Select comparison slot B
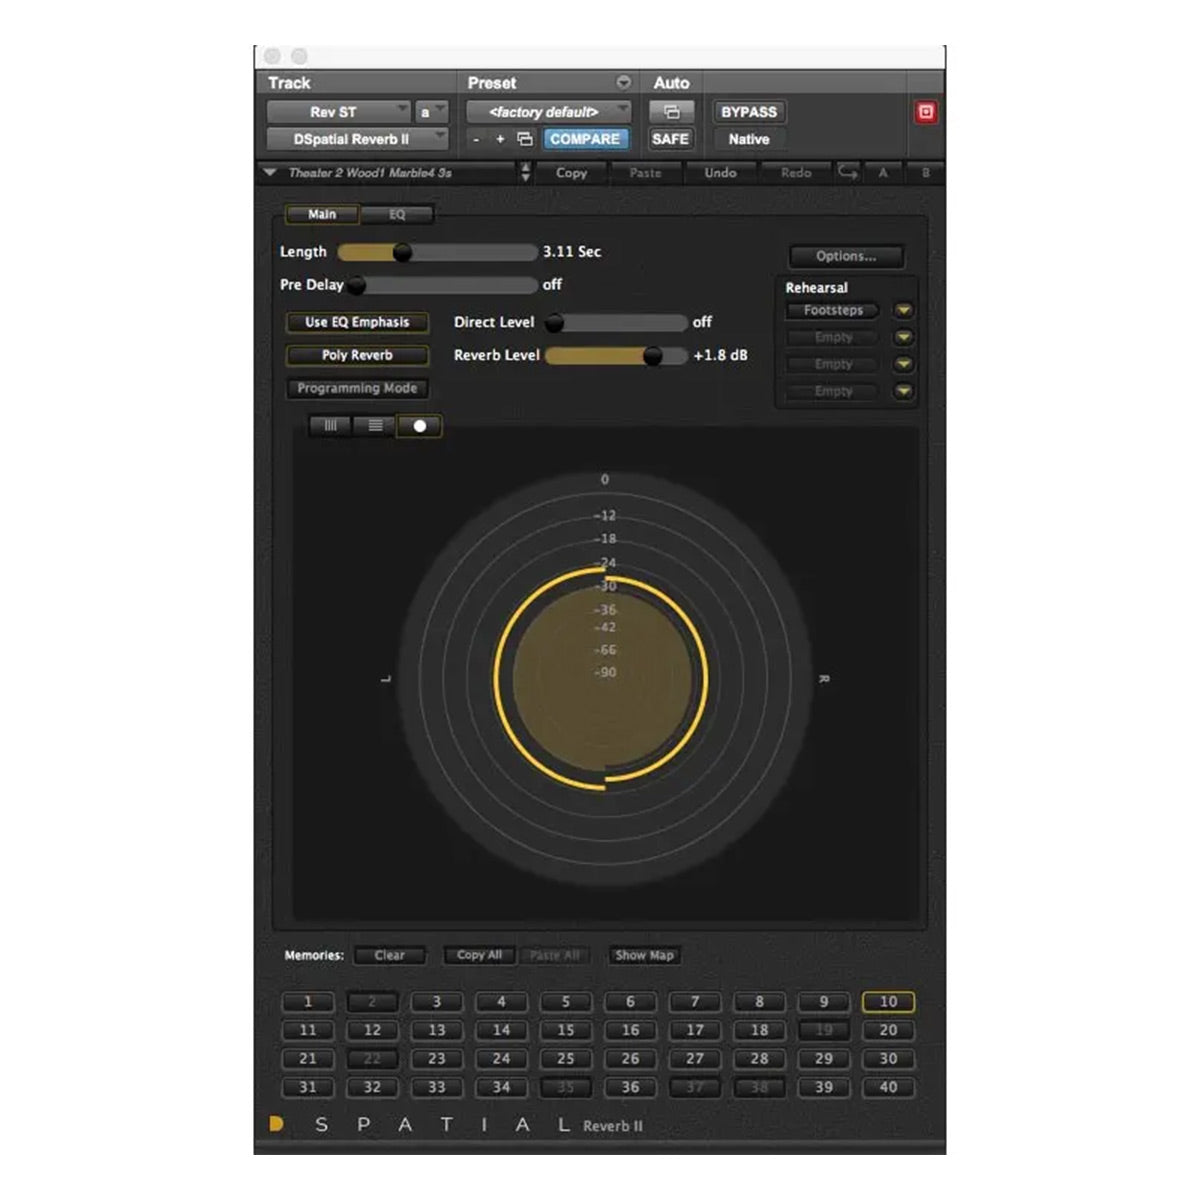 point(926,173)
